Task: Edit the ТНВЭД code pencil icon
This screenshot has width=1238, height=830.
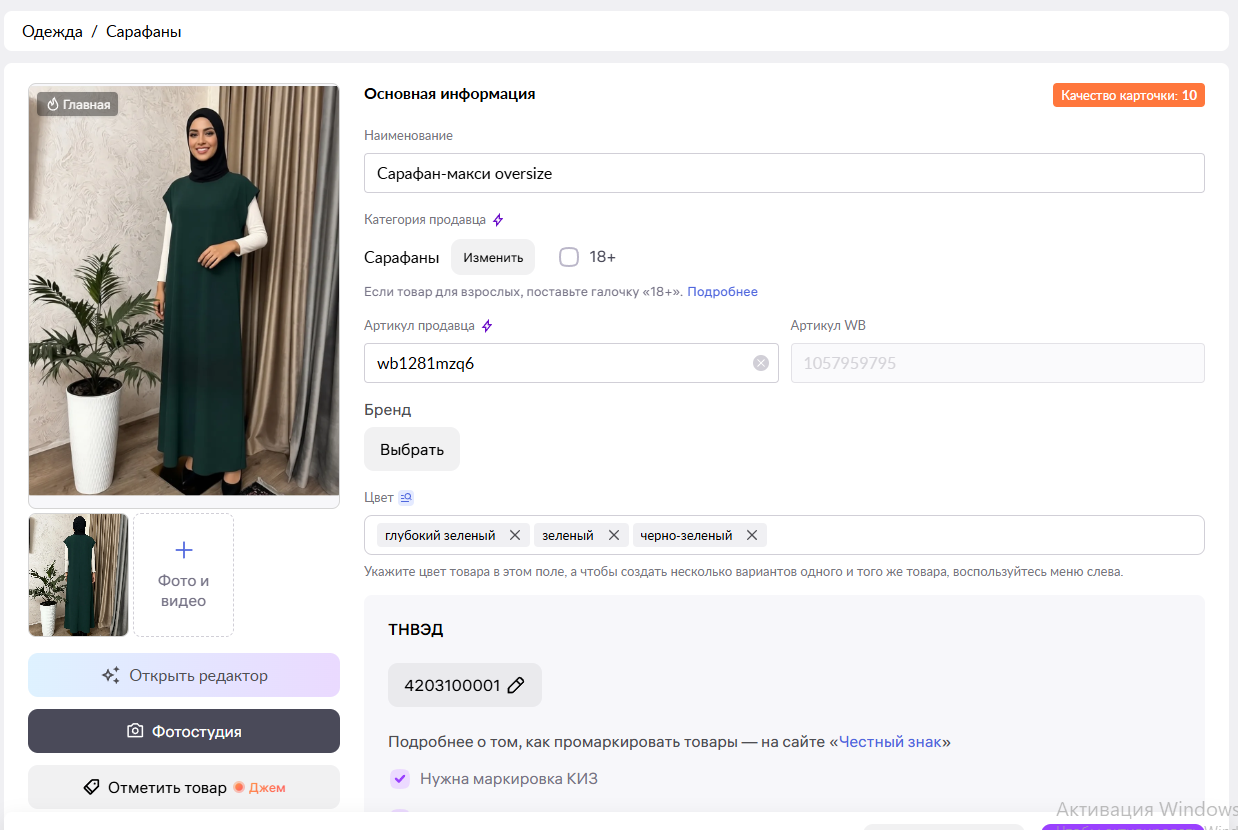Action: (x=516, y=685)
